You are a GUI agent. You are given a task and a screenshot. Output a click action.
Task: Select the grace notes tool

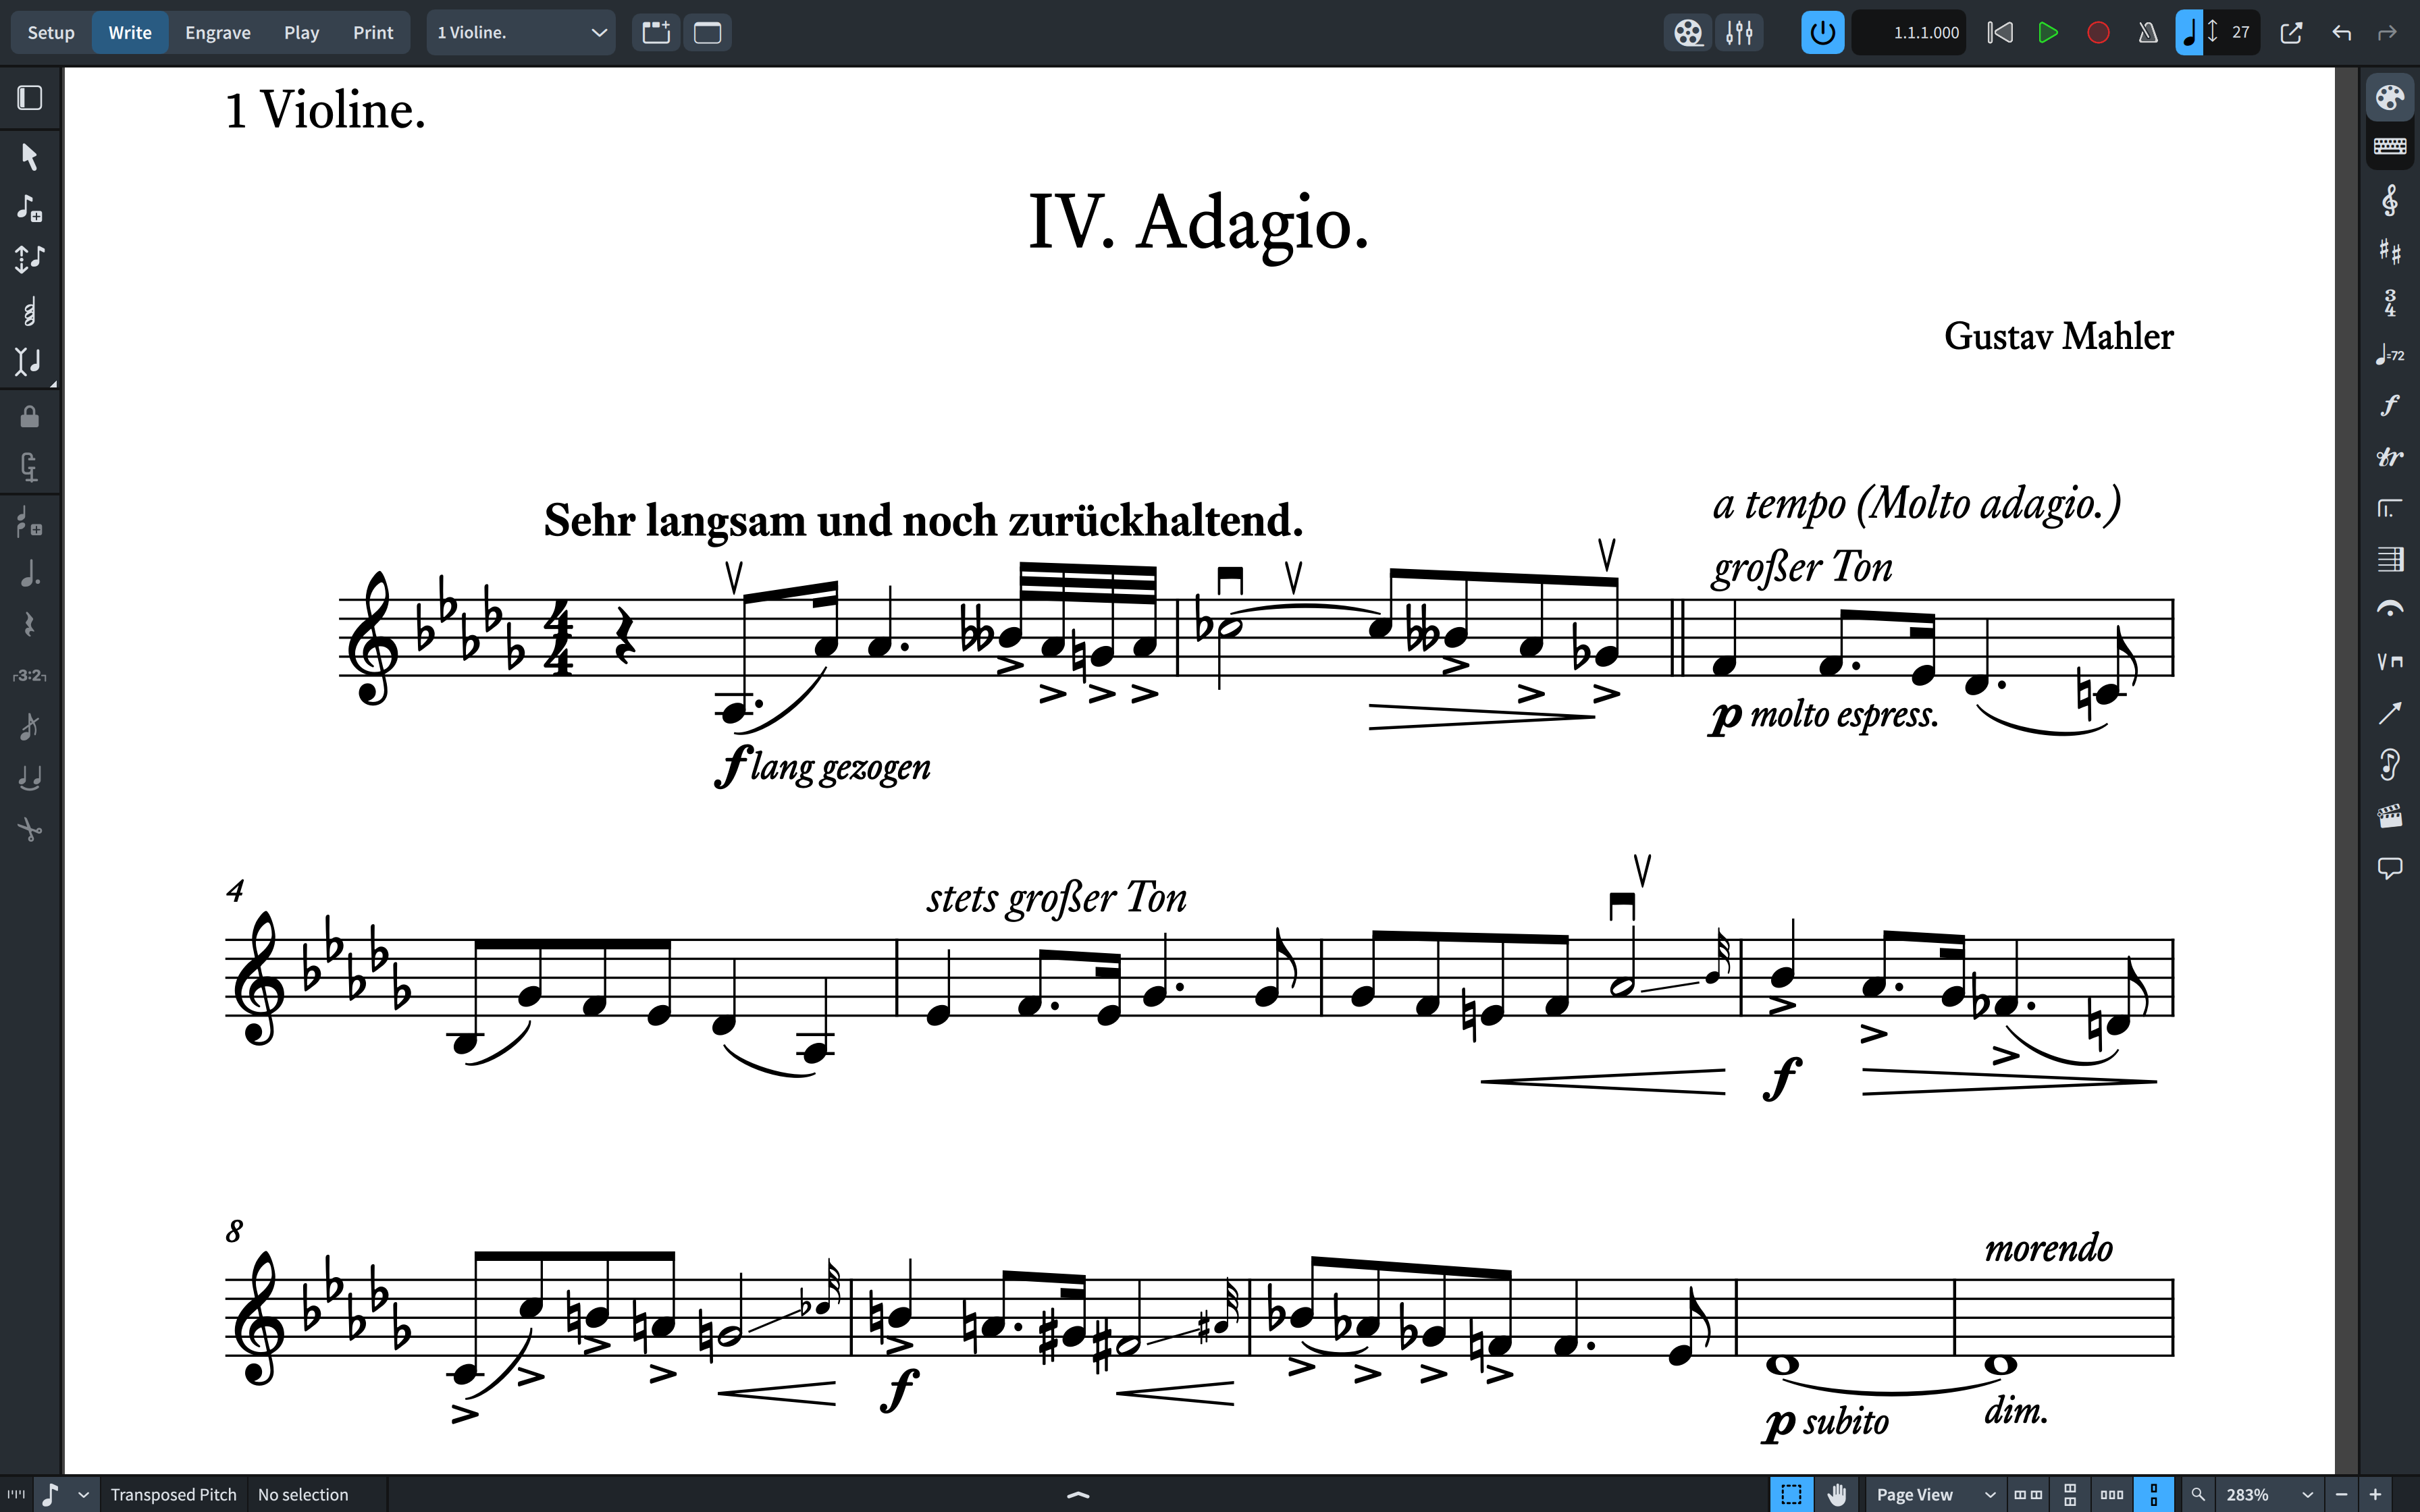(30, 727)
